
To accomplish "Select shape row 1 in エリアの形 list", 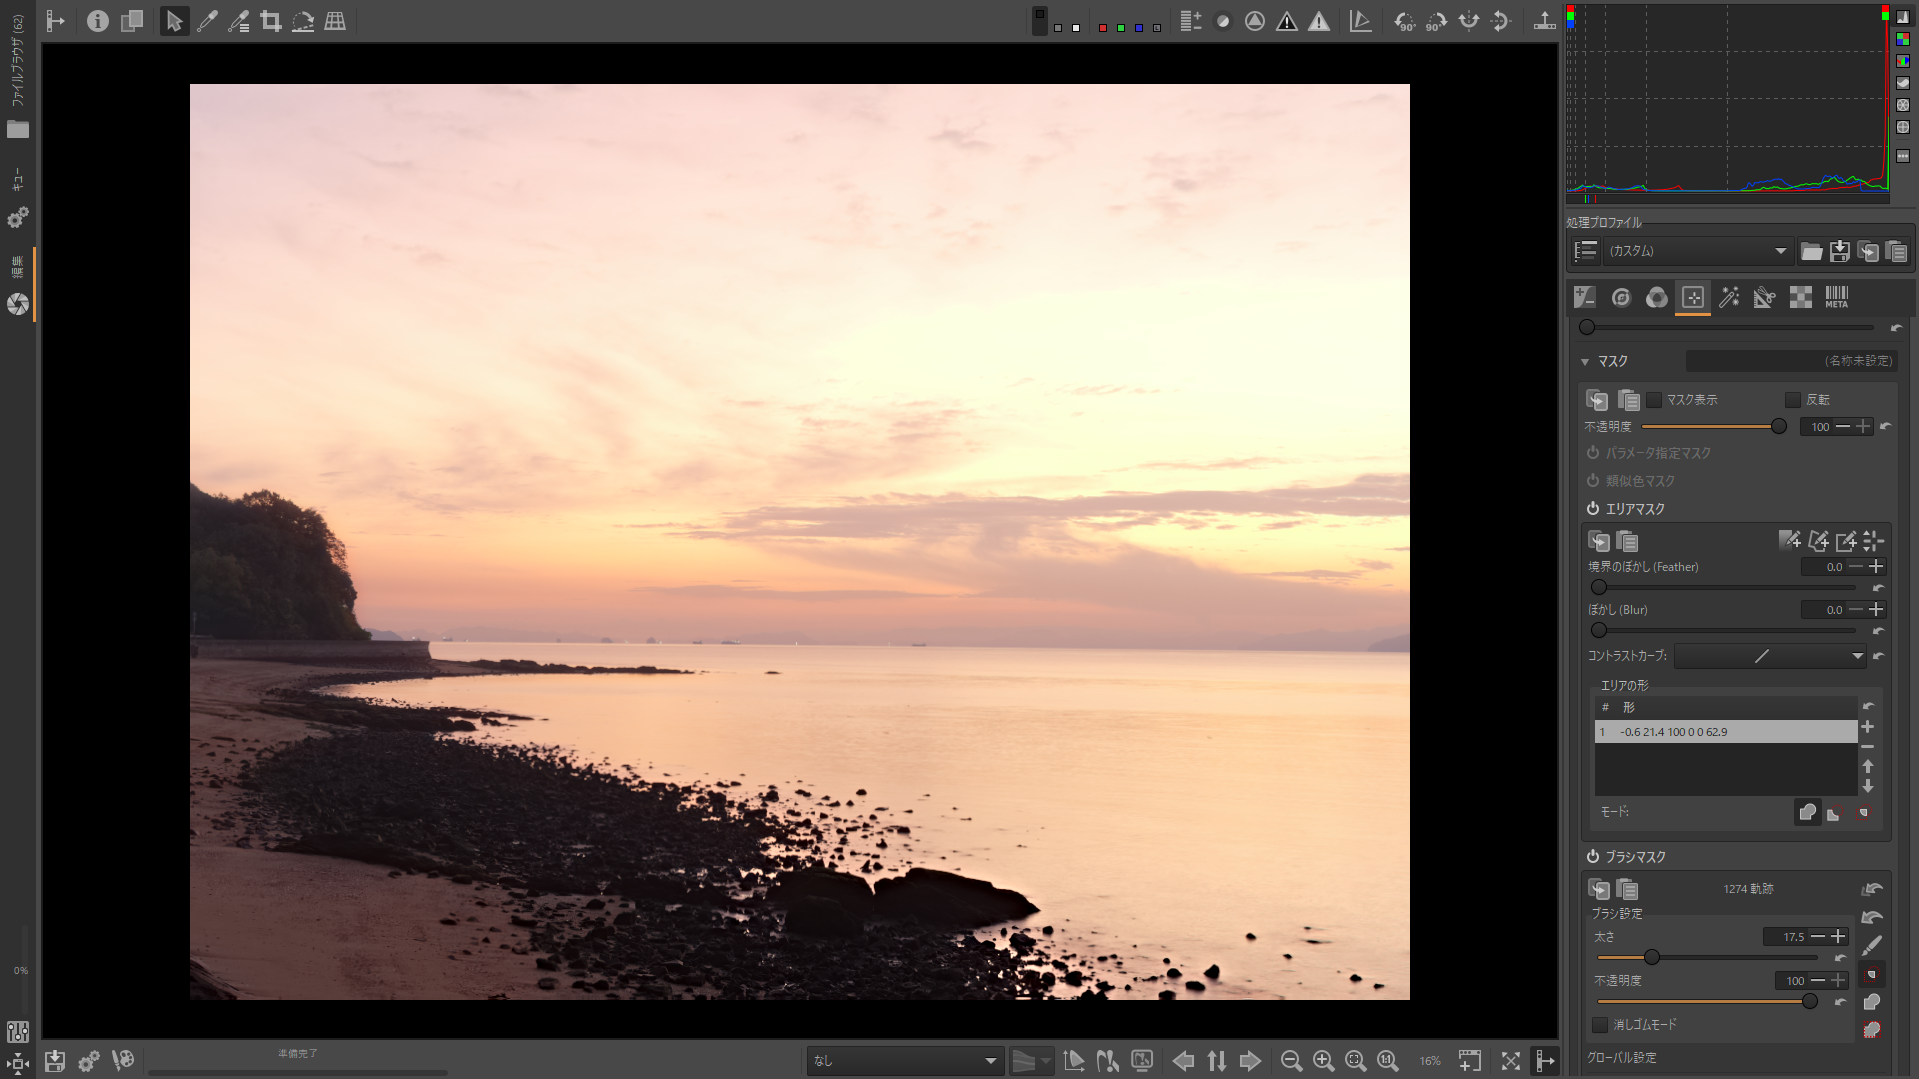I will (x=1725, y=732).
